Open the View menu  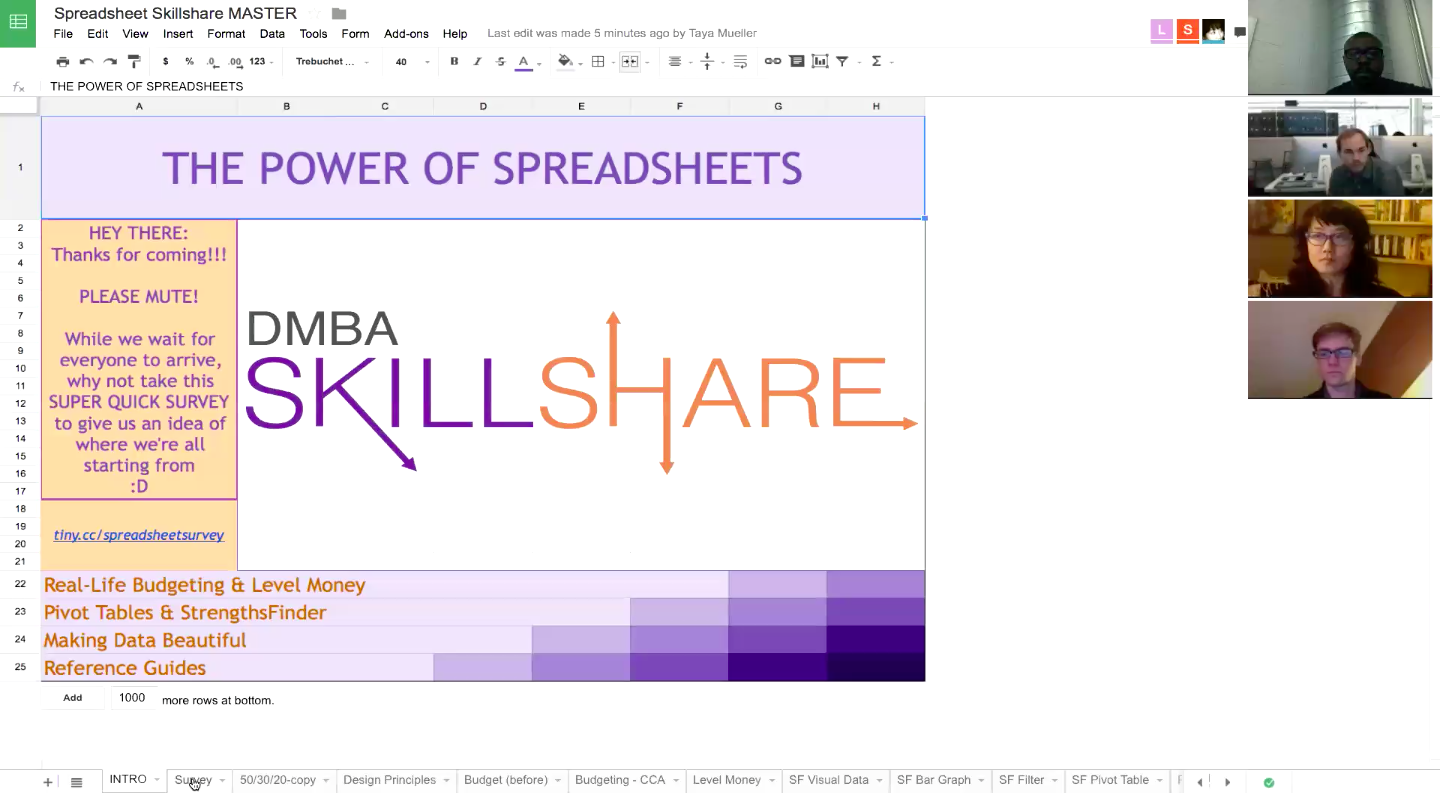[x=135, y=34]
